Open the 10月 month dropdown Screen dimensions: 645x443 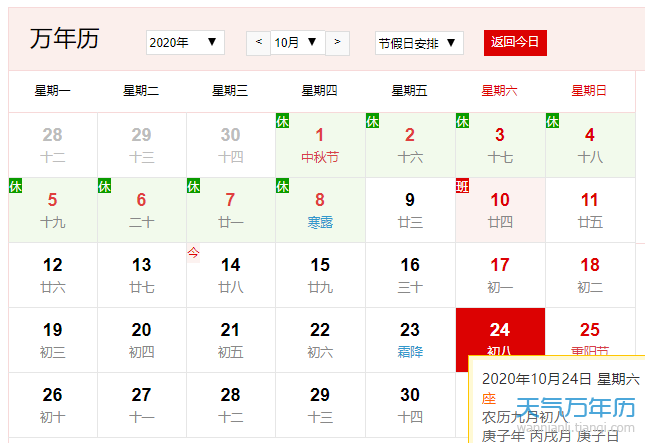297,42
